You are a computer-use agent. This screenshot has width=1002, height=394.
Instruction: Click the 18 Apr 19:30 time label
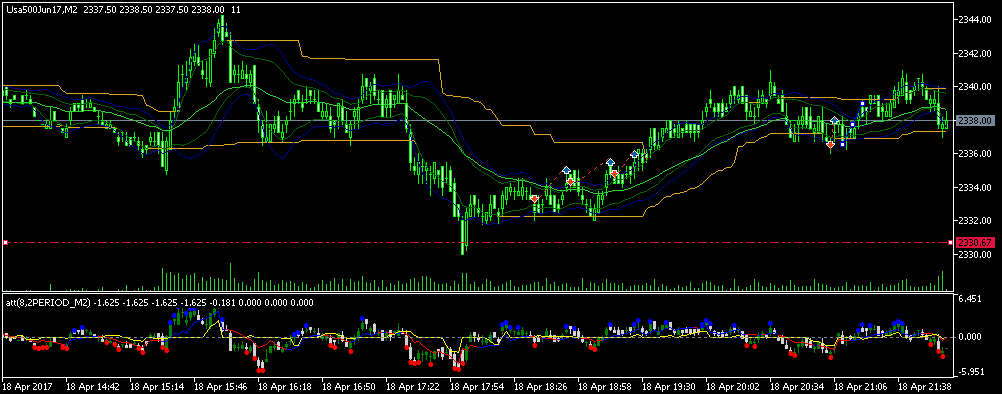(x=668, y=387)
